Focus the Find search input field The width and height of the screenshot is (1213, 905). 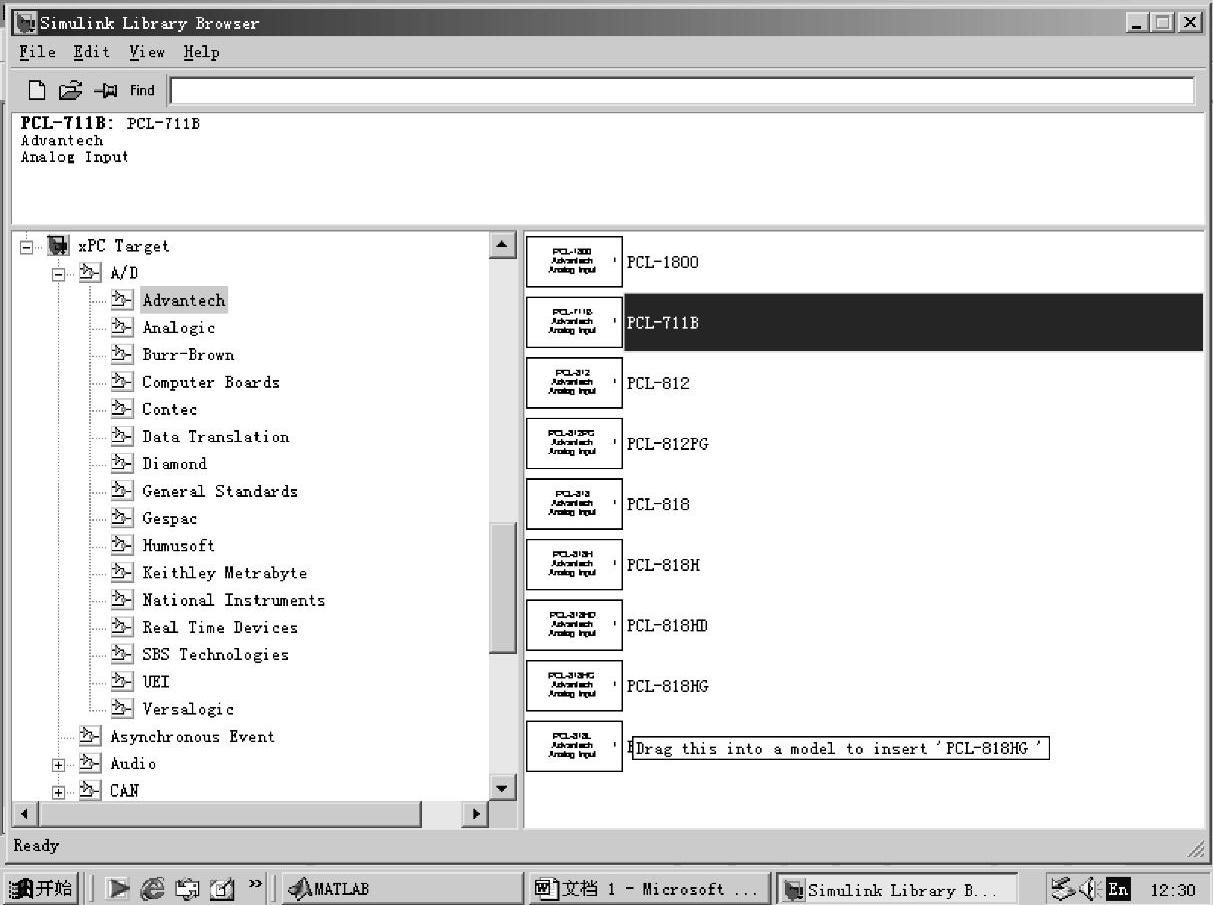(682, 91)
